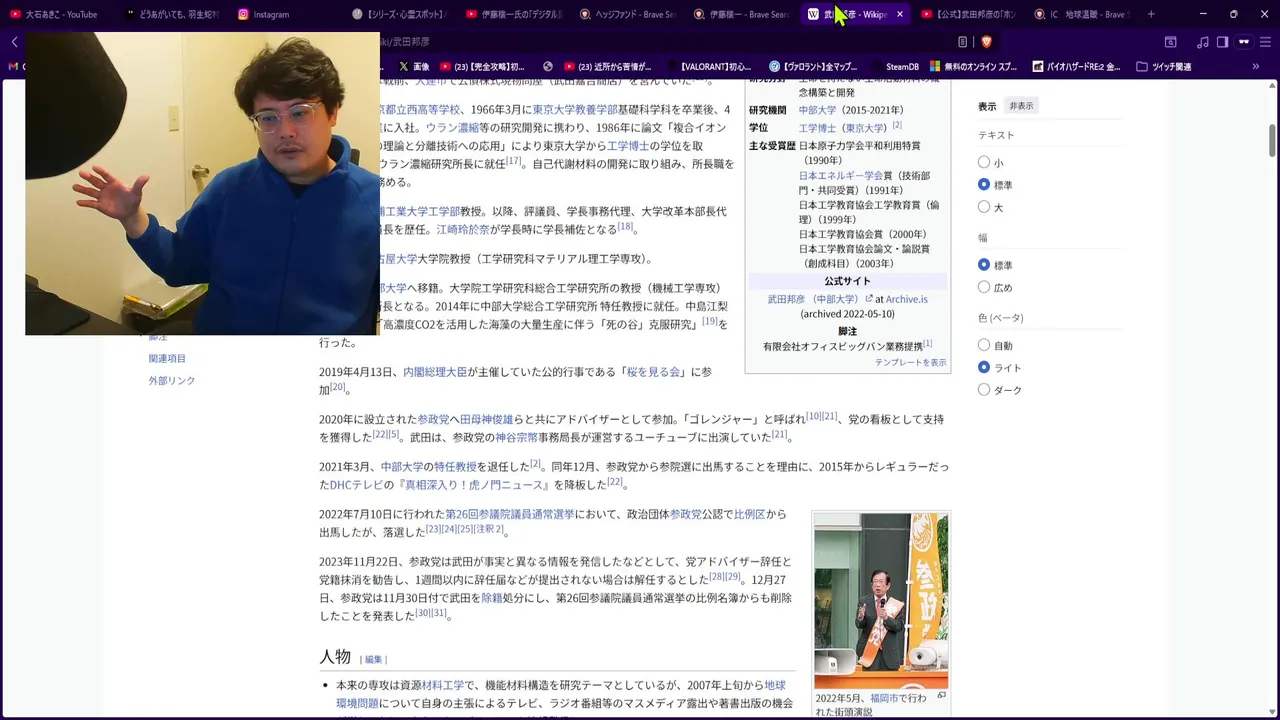
Task: Select 大 text size radio
Action: (984, 207)
